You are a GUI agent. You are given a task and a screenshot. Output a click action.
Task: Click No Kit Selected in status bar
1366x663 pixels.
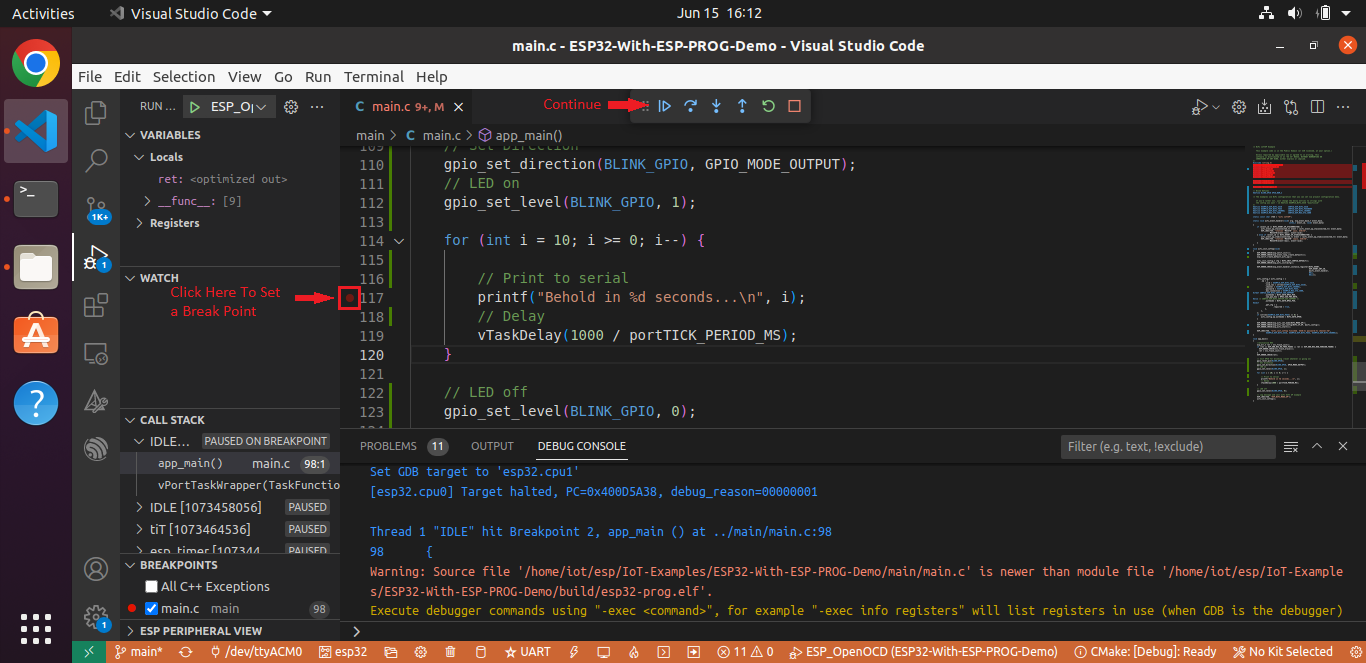(x=1283, y=652)
